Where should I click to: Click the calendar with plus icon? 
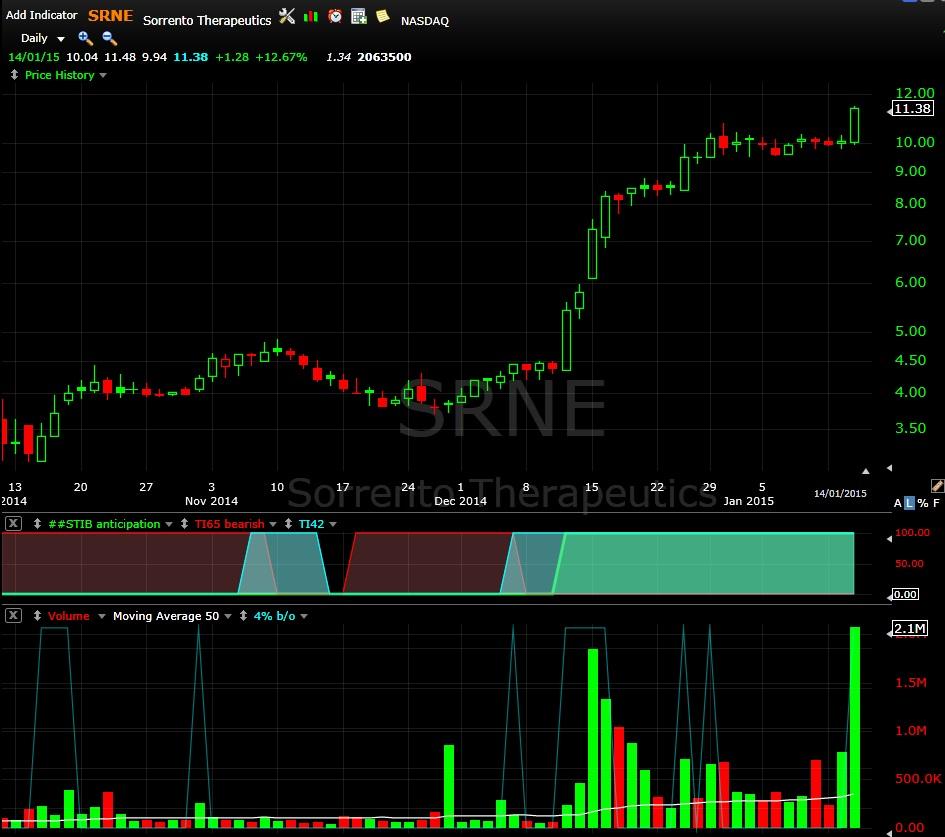pyautogui.click(x=359, y=16)
